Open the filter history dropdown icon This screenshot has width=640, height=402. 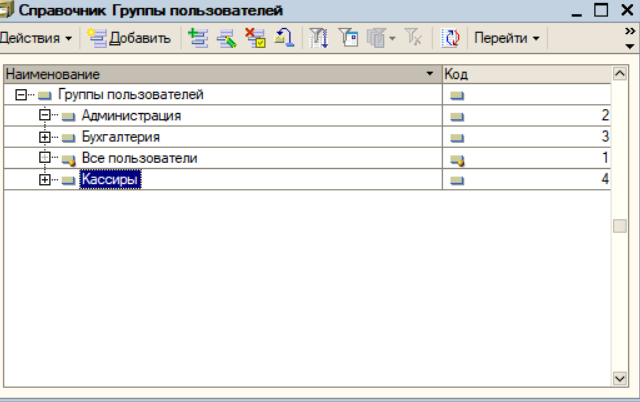pos(381,38)
